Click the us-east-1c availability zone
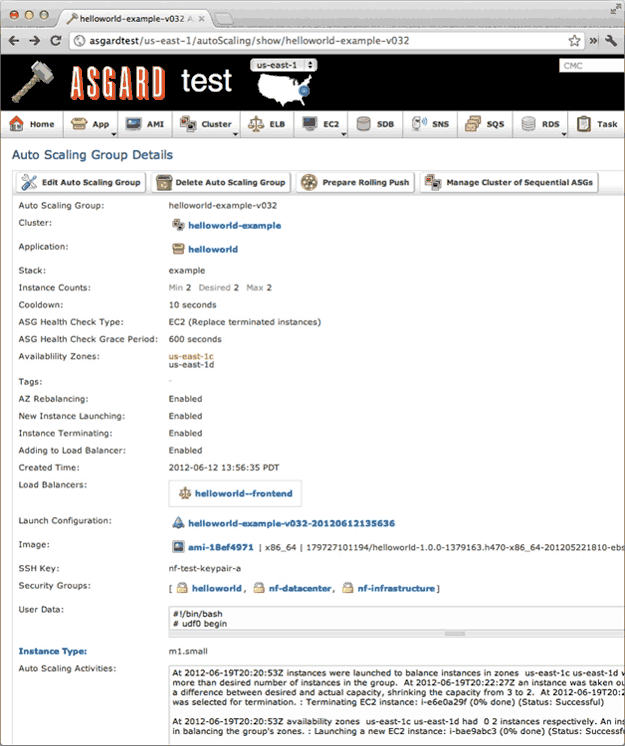Viewport: 625px width, 746px height. 191,356
